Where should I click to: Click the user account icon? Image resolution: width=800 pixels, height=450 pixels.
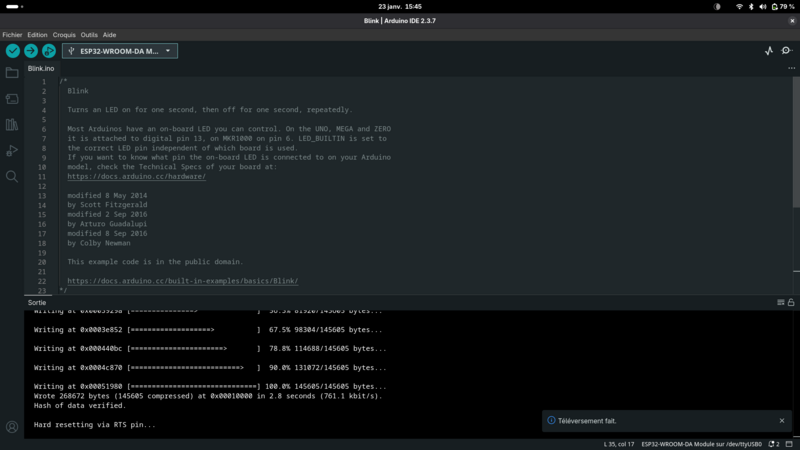[x=12, y=427]
